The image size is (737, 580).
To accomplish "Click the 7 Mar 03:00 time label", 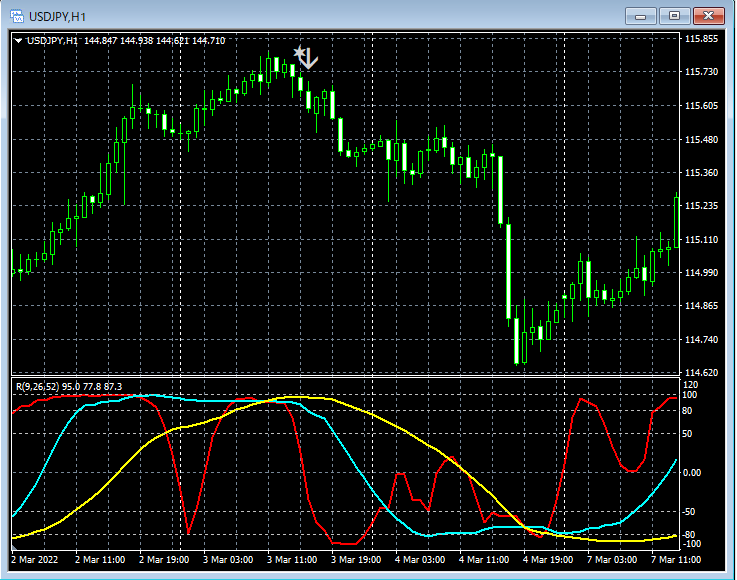I will pyautogui.click(x=612, y=560).
